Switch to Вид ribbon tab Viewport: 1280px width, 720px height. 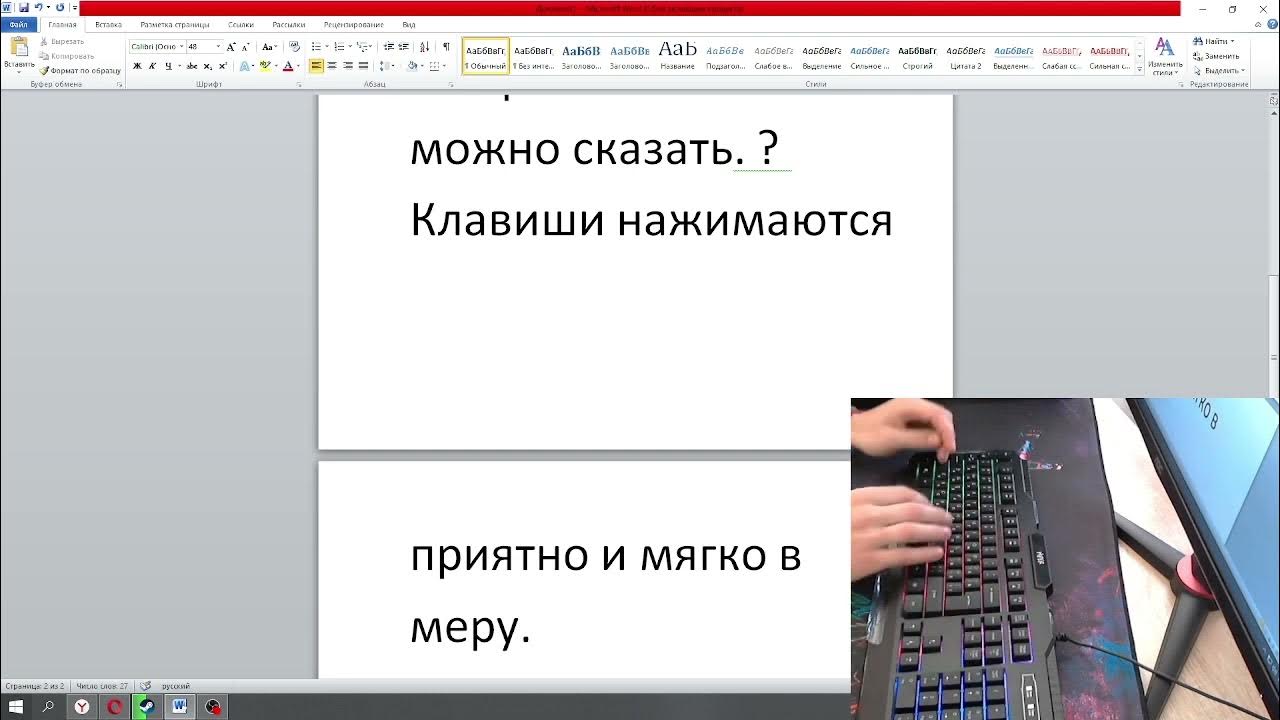coord(409,24)
